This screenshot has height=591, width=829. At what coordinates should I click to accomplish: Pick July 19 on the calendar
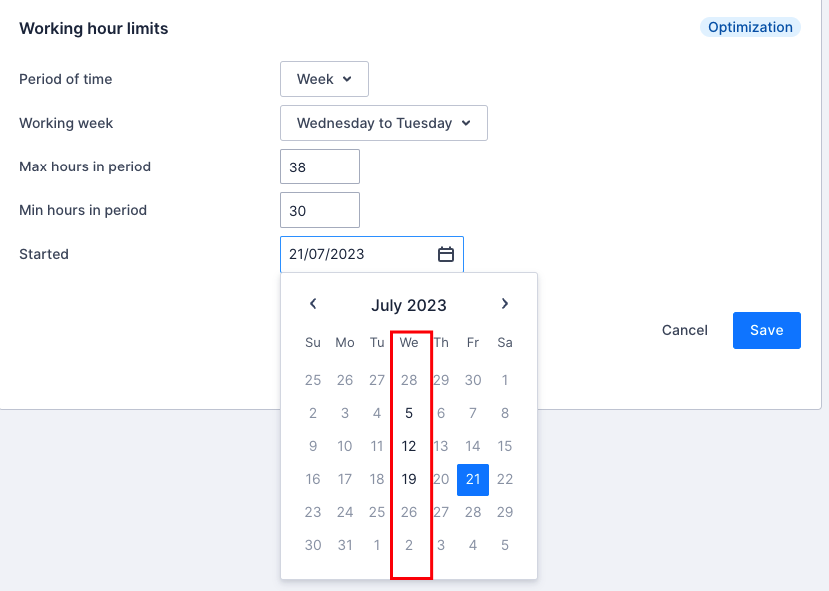click(x=409, y=479)
